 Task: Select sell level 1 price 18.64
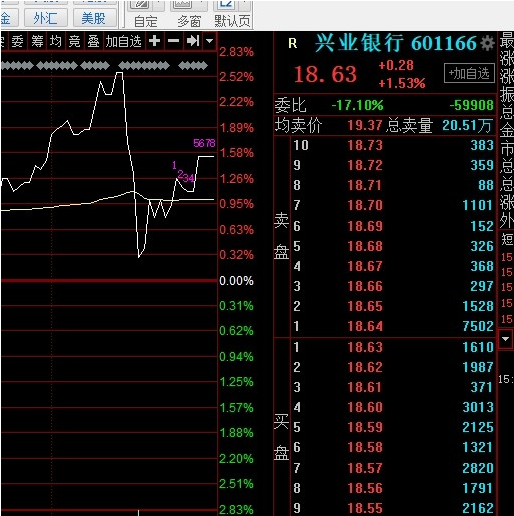pyautogui.click(x=365, y=326)
